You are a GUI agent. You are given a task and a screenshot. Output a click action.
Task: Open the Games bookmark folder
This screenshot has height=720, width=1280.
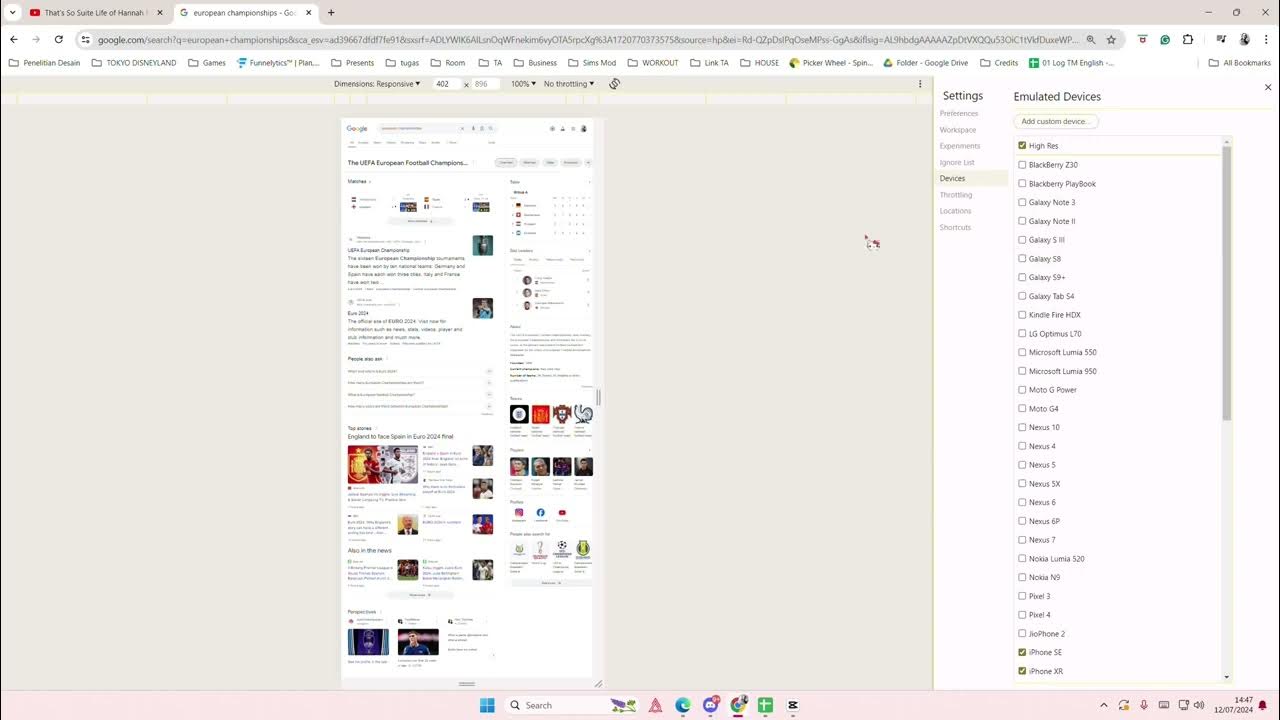206,63
